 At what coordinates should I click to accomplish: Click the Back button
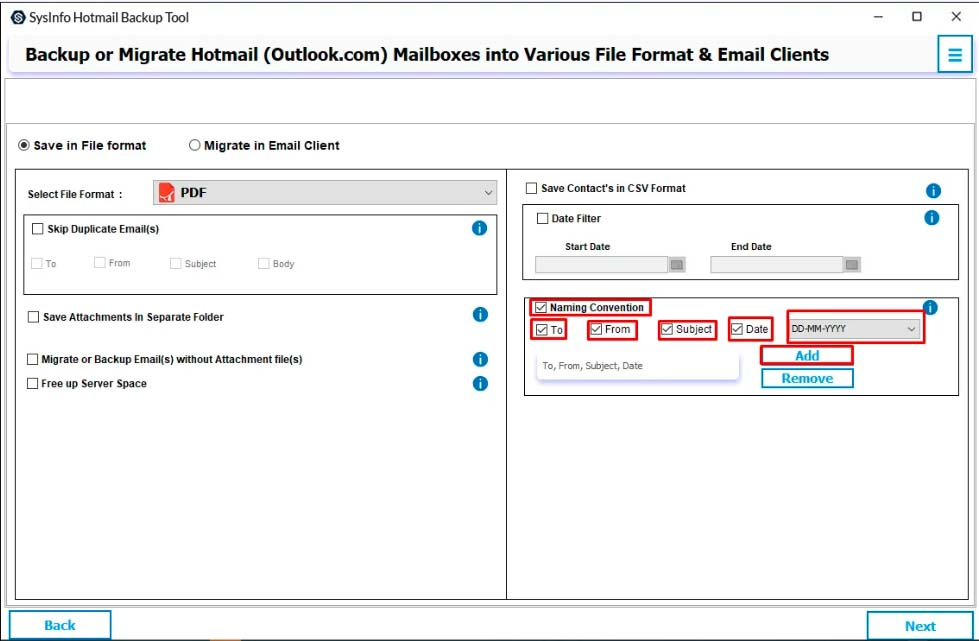click(x=60, y=625)
